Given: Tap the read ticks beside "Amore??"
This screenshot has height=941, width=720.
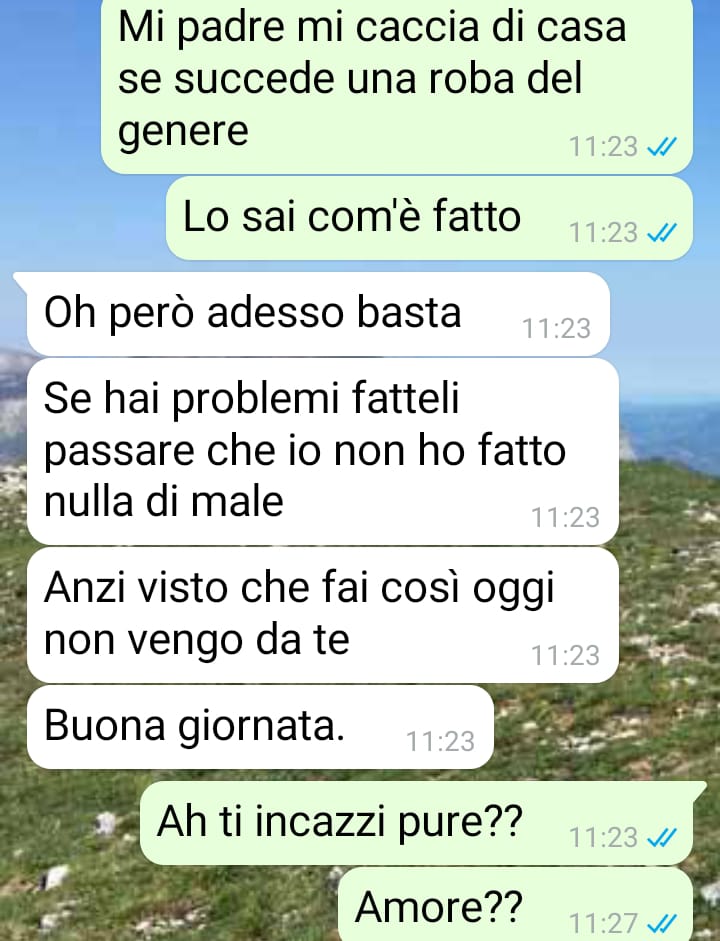Looking at the screenshot, I should tap(662, 922).
